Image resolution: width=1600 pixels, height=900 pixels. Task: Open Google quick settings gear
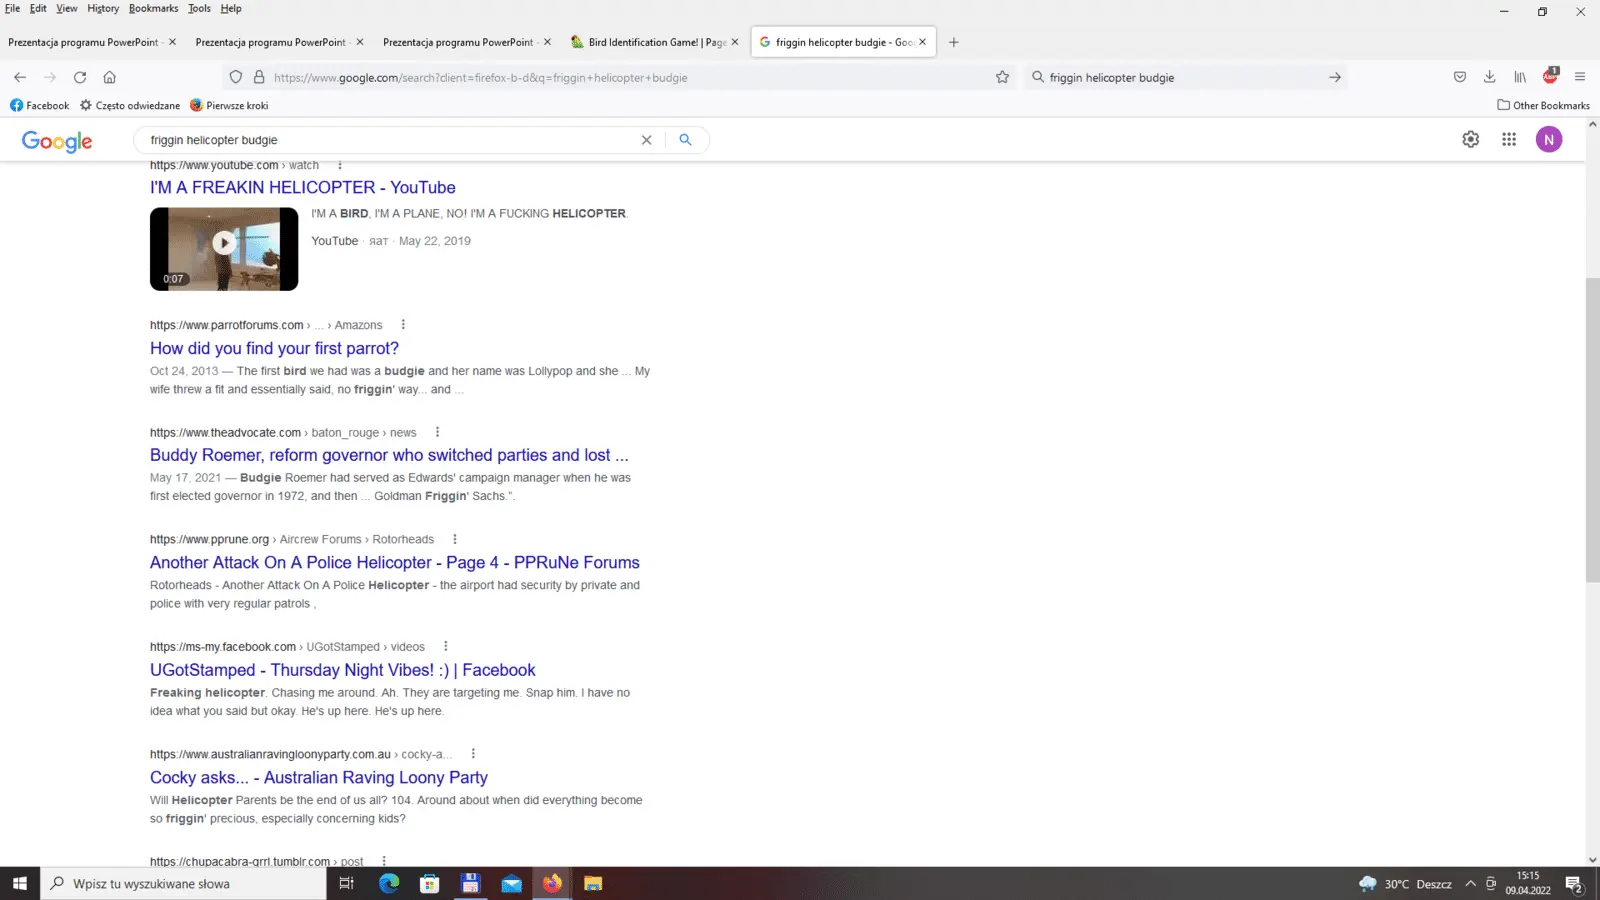pos(1470,140)
